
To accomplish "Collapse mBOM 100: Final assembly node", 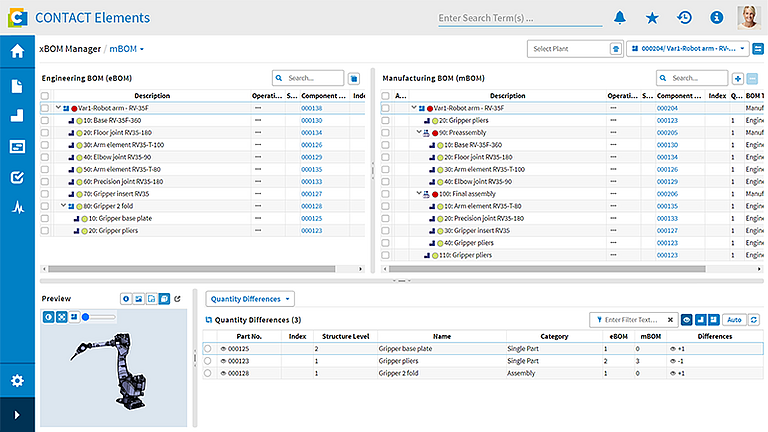I will click(x=419, y=193).
